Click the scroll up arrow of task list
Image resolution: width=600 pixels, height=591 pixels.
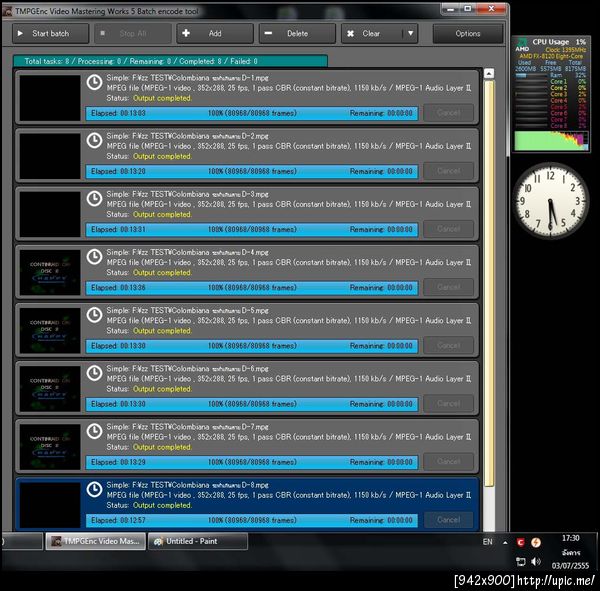pyautogui.click(x=489, y=73)
